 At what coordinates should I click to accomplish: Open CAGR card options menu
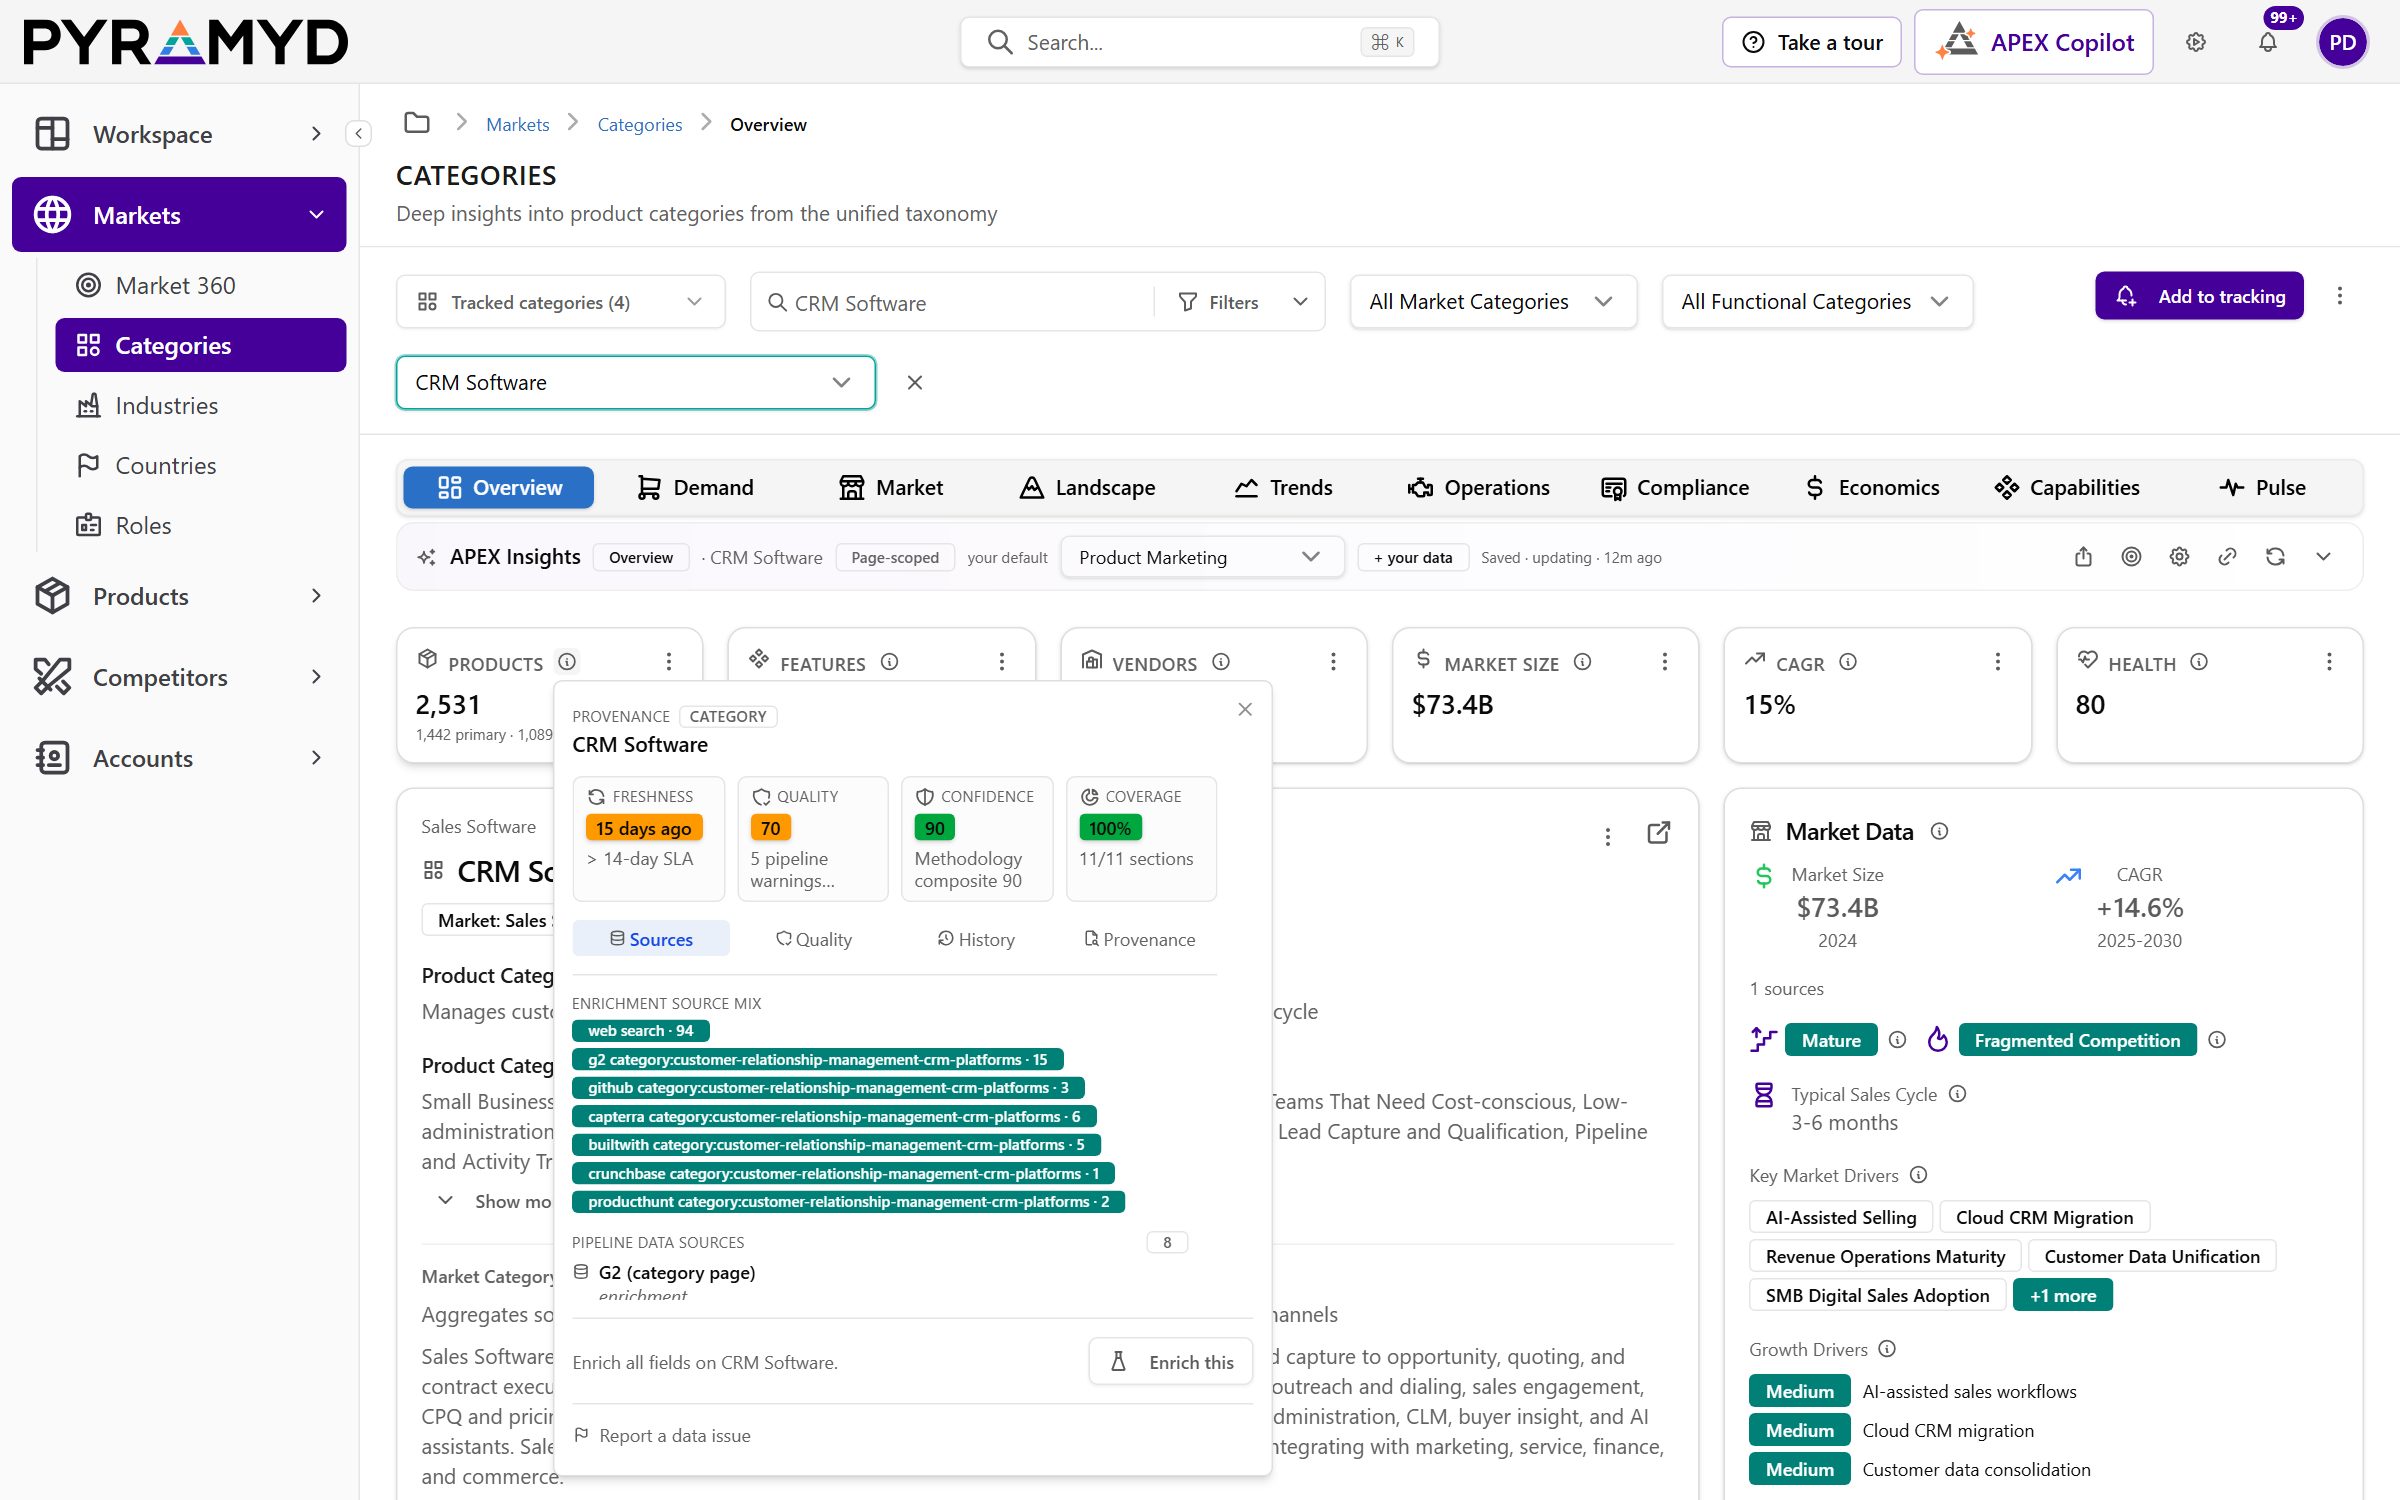[1997, 662]
